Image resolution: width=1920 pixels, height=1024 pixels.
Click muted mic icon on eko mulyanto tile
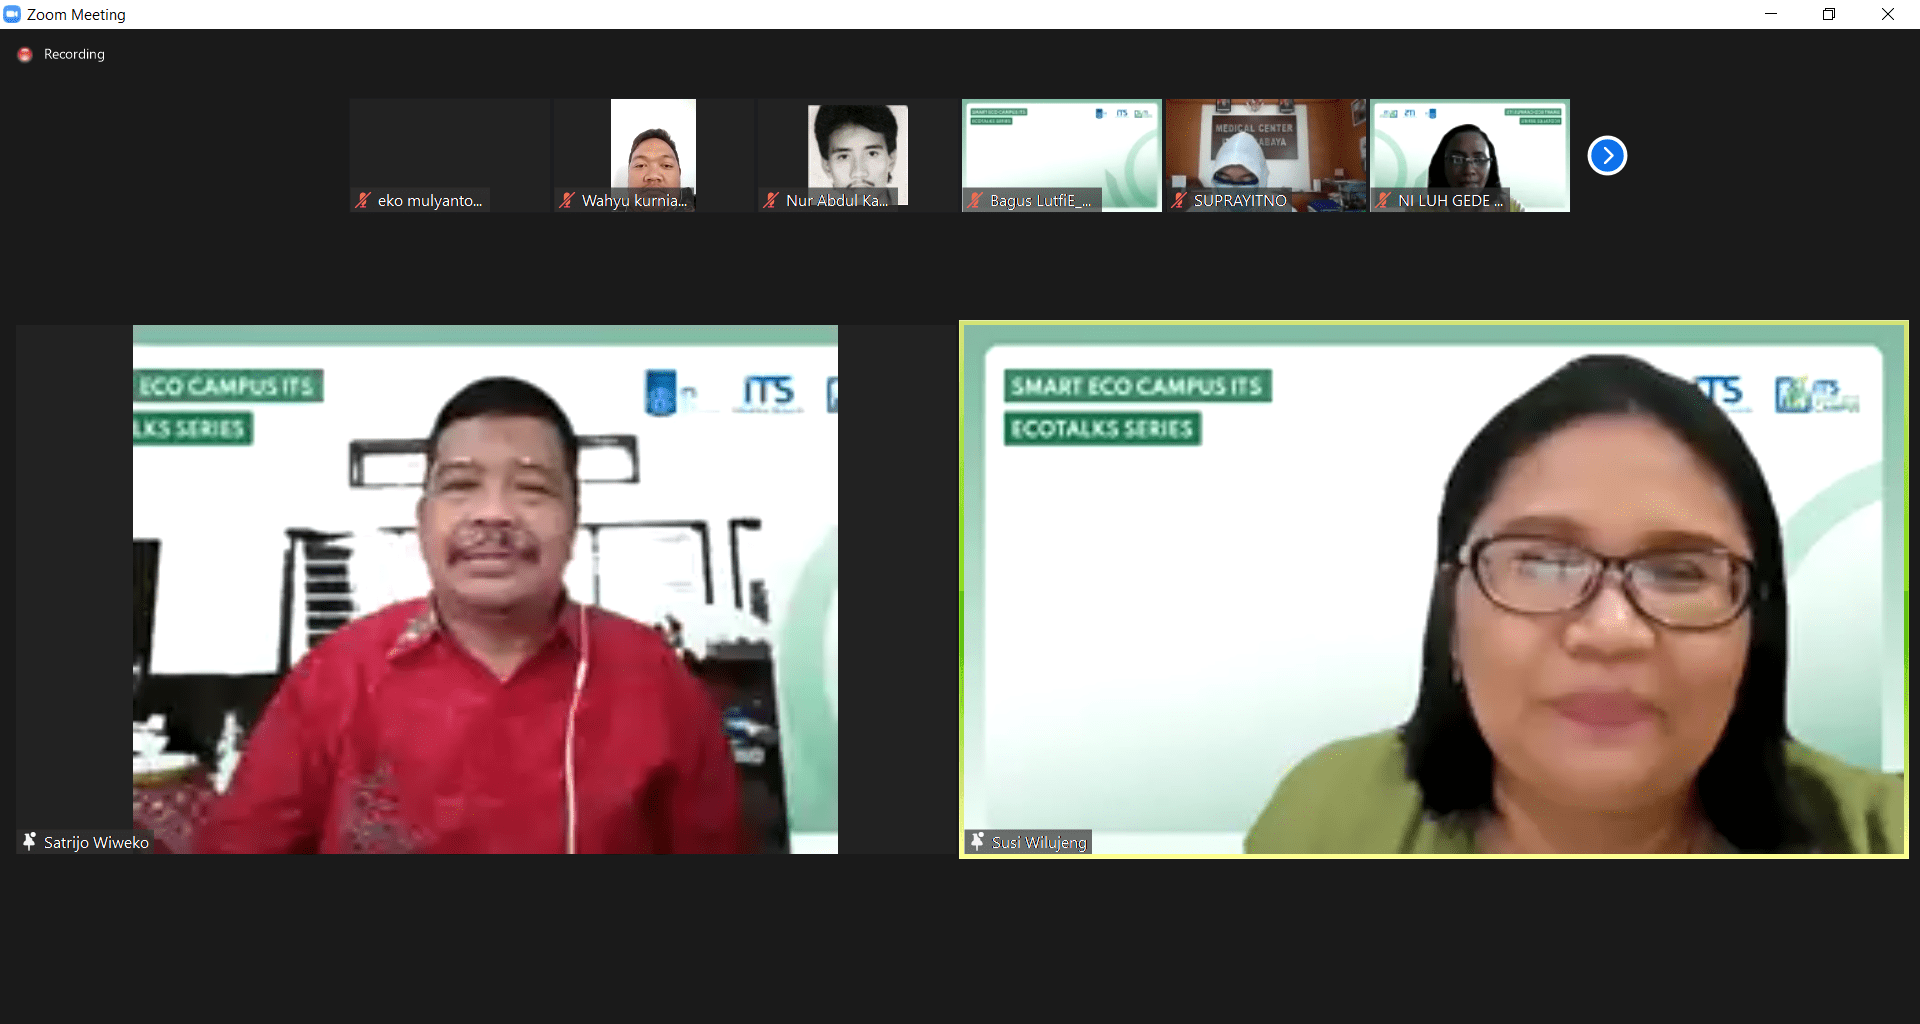pyautogui.click(x=363, y=201)
